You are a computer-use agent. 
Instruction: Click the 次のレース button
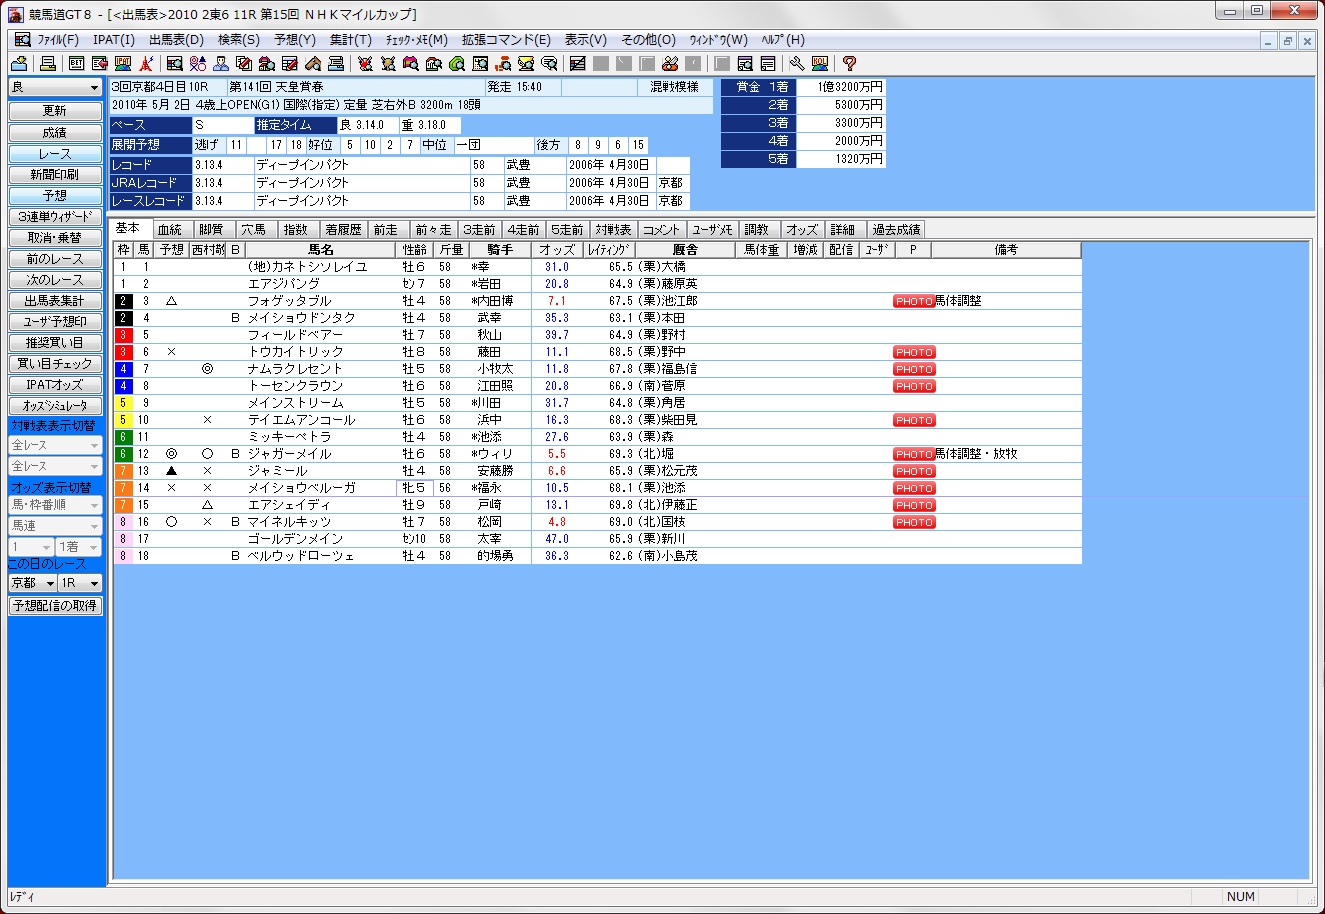[55, 280]
